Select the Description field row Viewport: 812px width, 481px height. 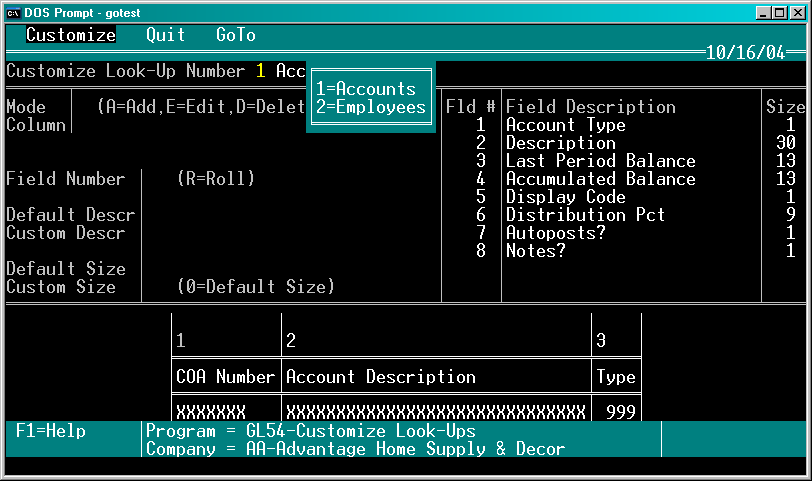pos(625,143)
